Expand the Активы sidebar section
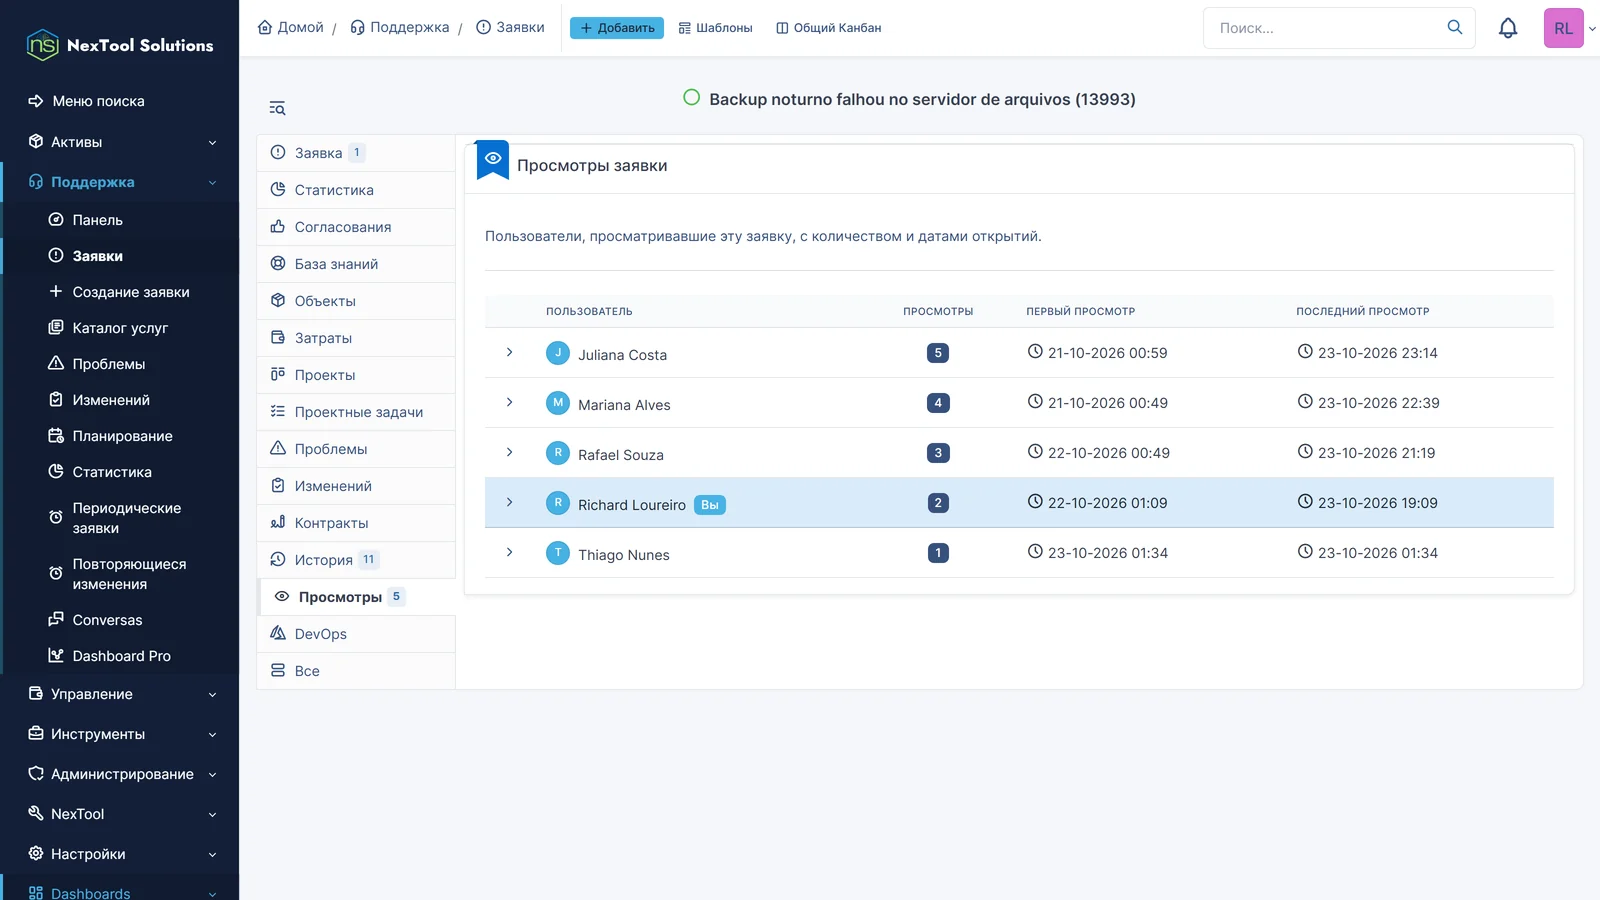 pos(120,142)
